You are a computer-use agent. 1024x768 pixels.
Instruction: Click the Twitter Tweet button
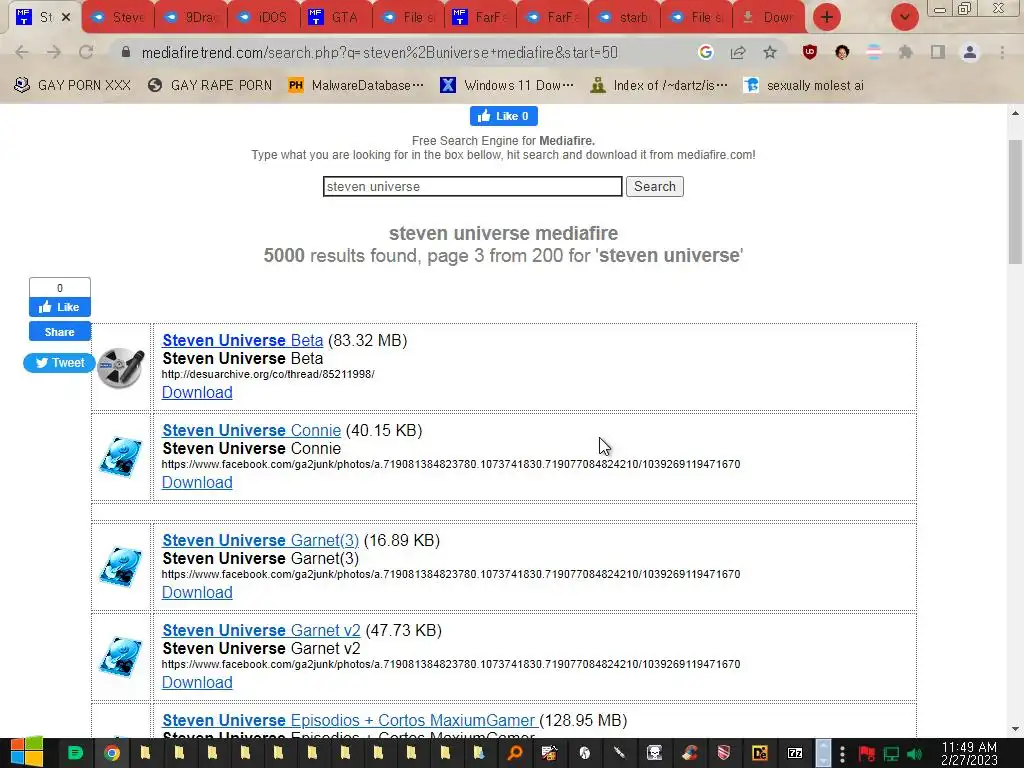point(59,362)
